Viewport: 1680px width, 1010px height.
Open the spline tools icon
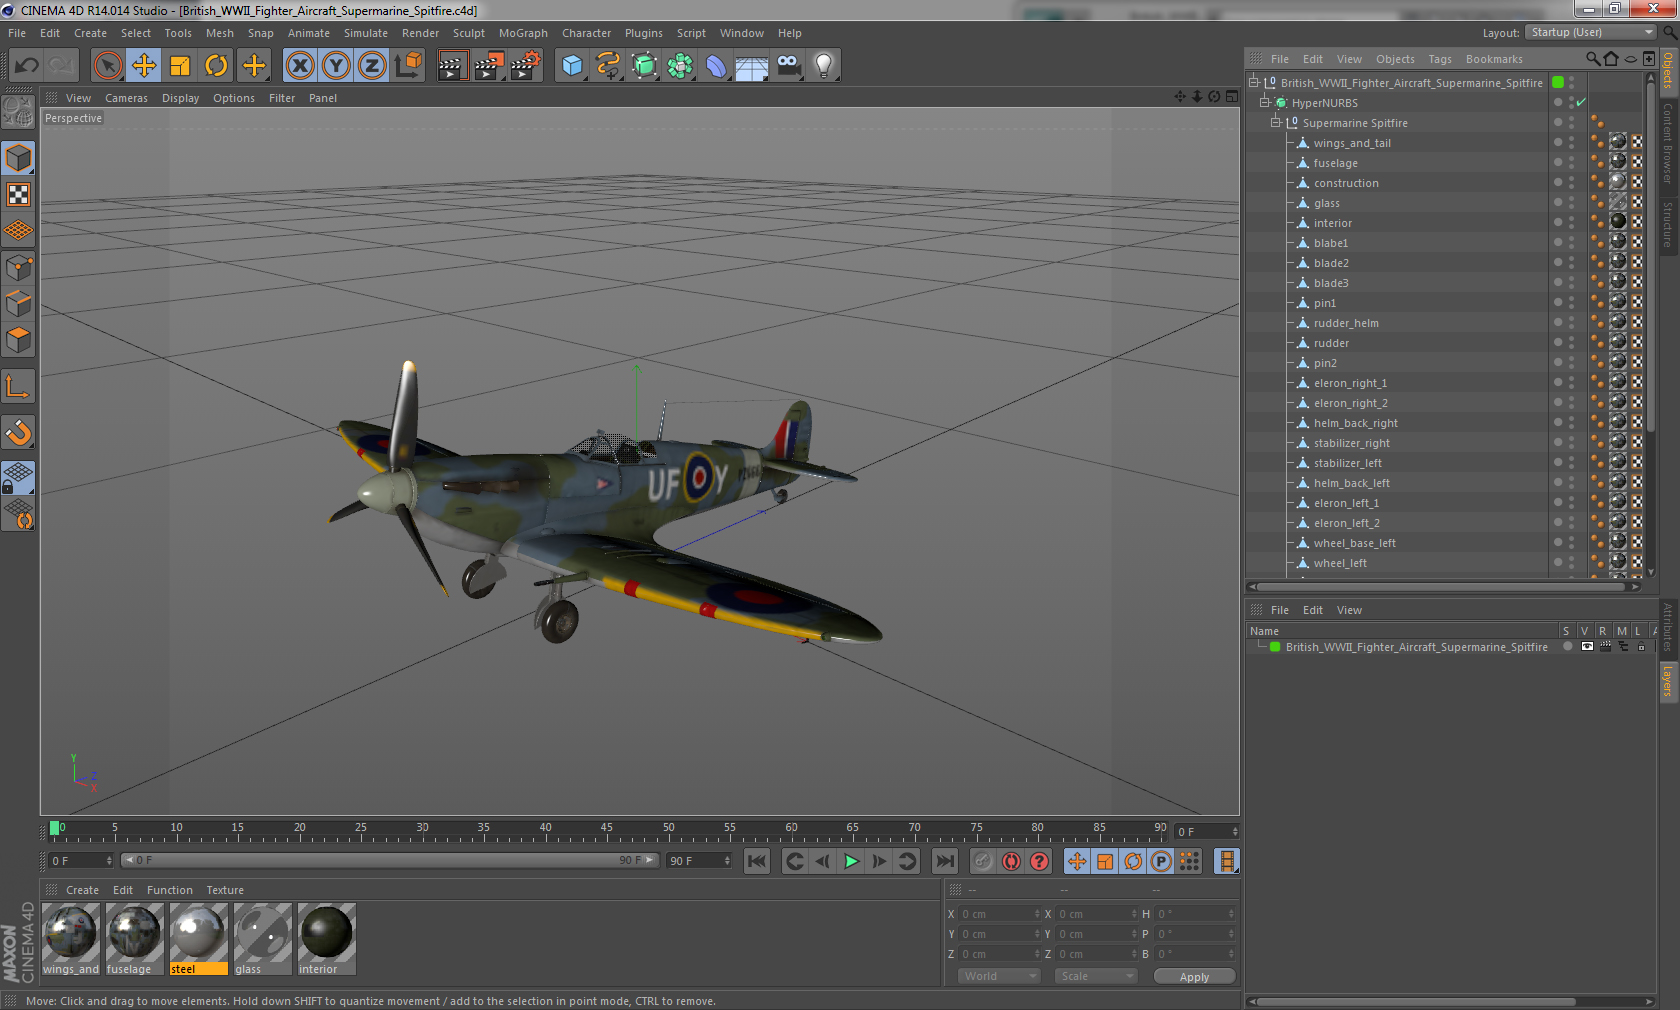608,66
